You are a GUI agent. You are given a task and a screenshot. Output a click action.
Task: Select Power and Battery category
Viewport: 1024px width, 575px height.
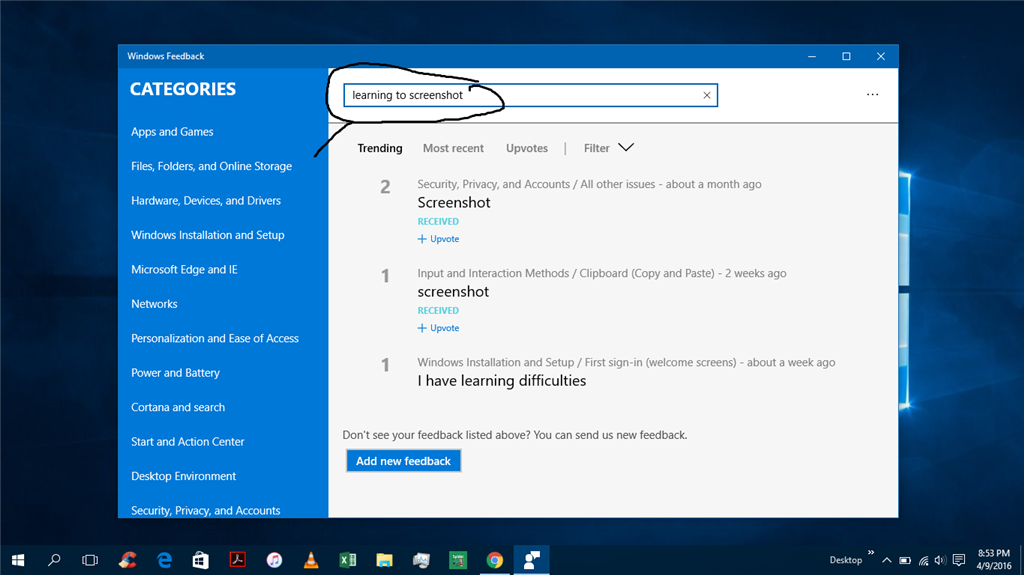point(175,373)
